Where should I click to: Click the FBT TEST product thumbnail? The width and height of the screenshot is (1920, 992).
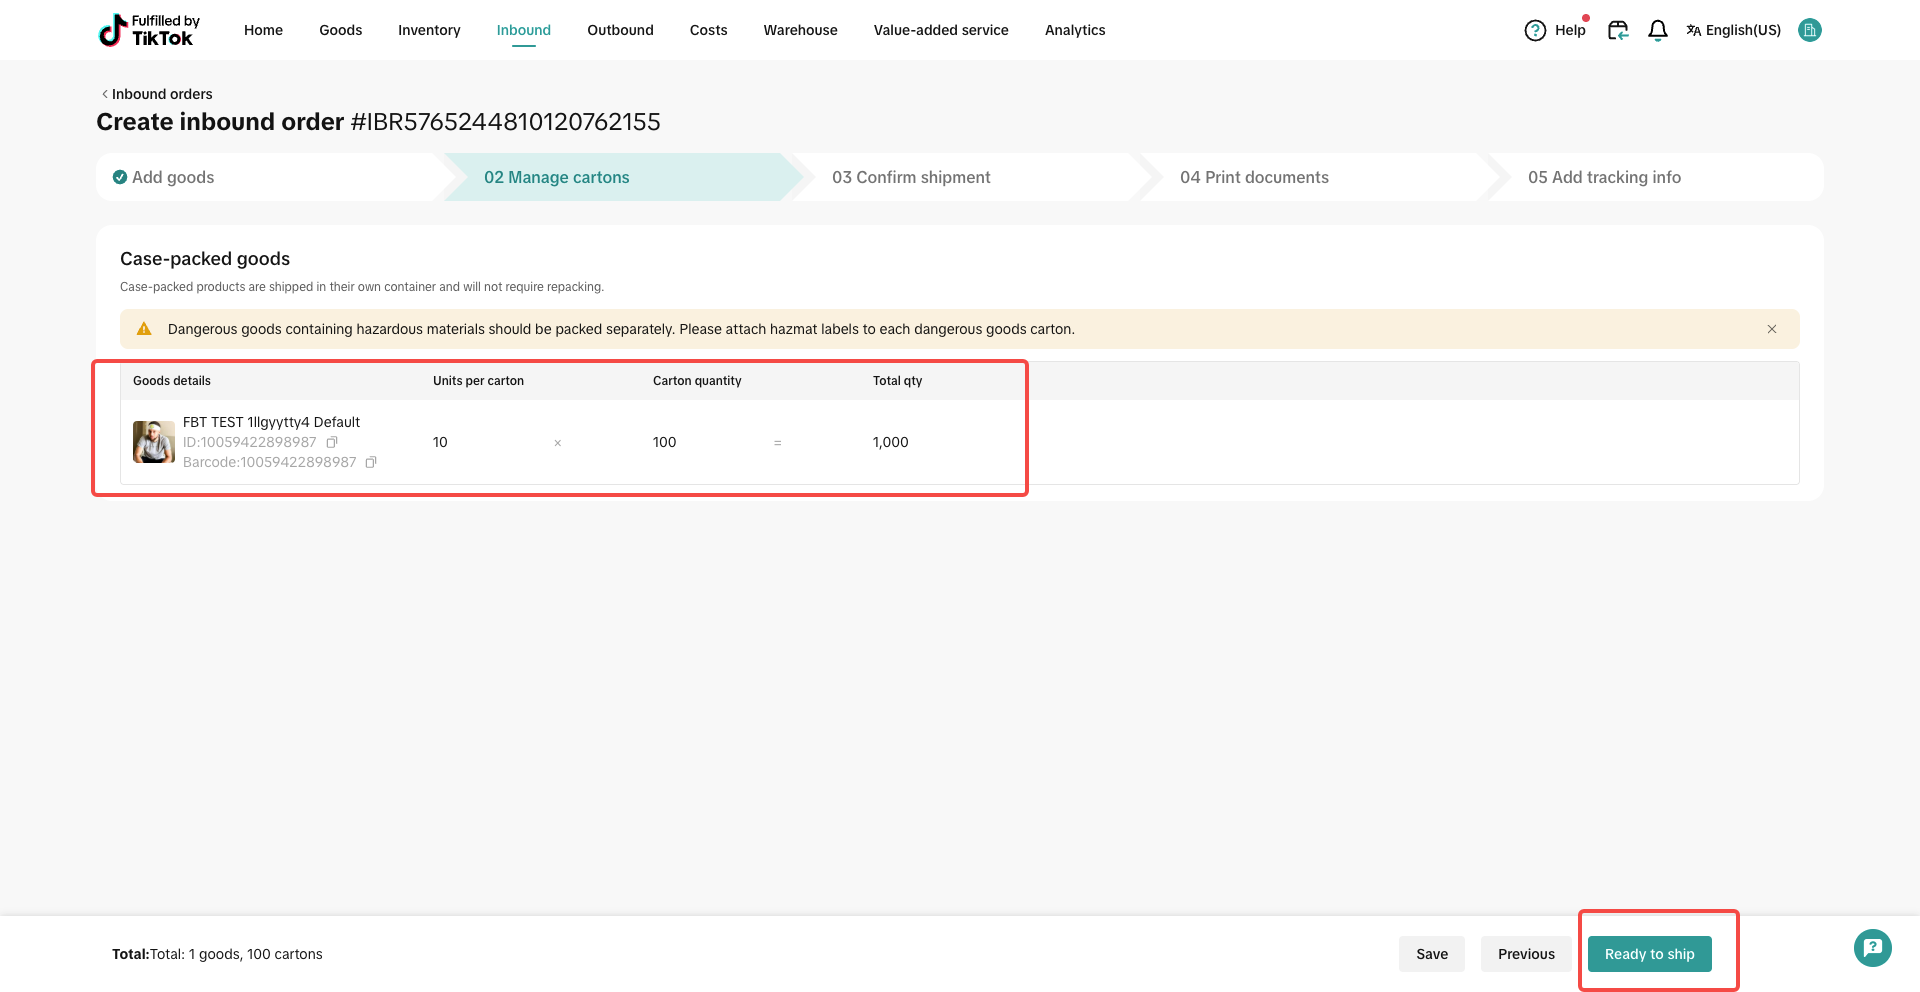(154, 442)
